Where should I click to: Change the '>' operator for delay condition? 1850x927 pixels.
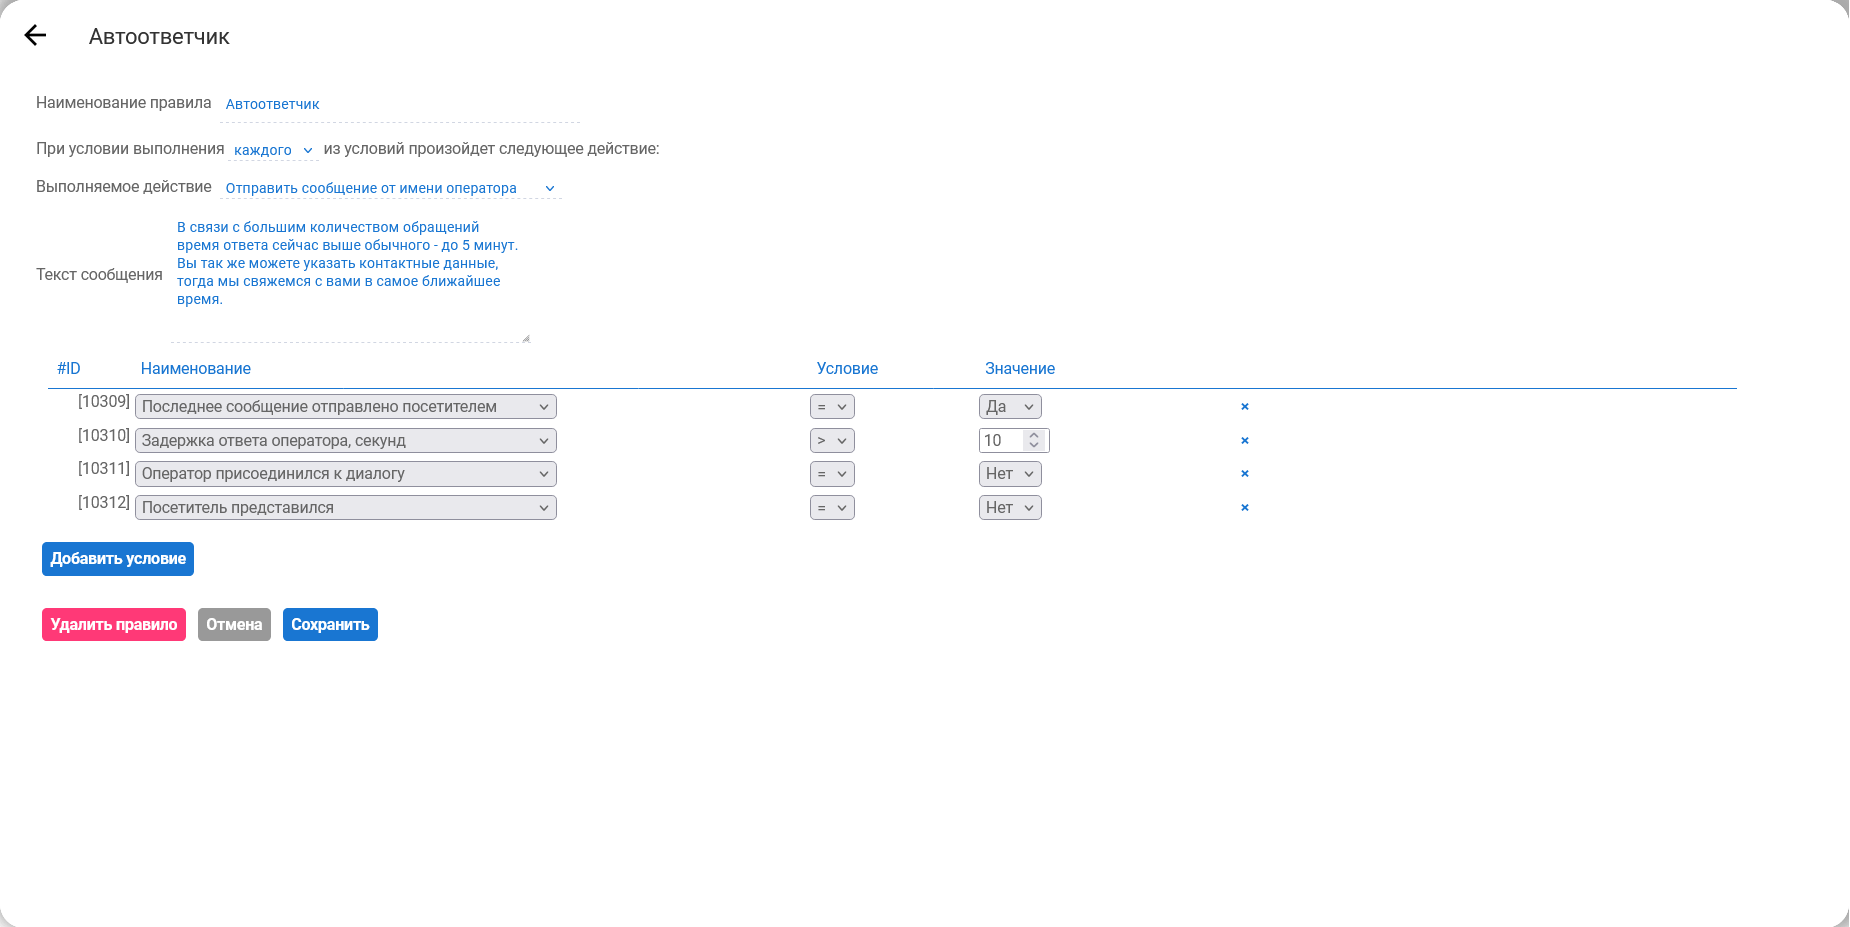click(x=832, y=441)
